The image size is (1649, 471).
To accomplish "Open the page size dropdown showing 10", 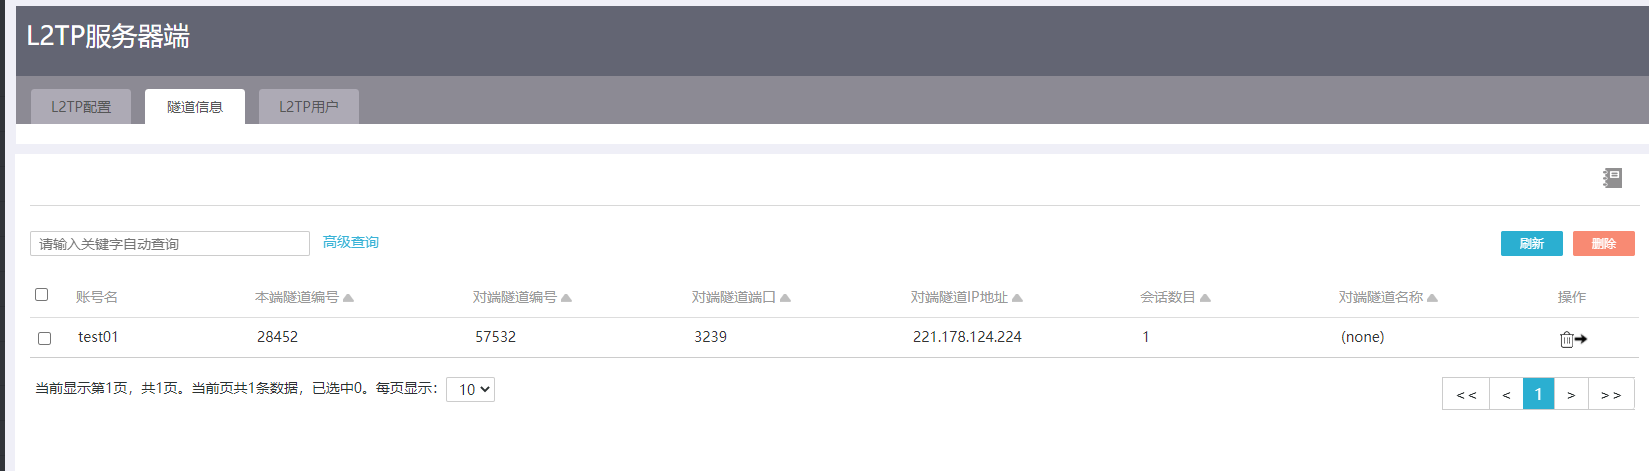I will tap(470, 389).
